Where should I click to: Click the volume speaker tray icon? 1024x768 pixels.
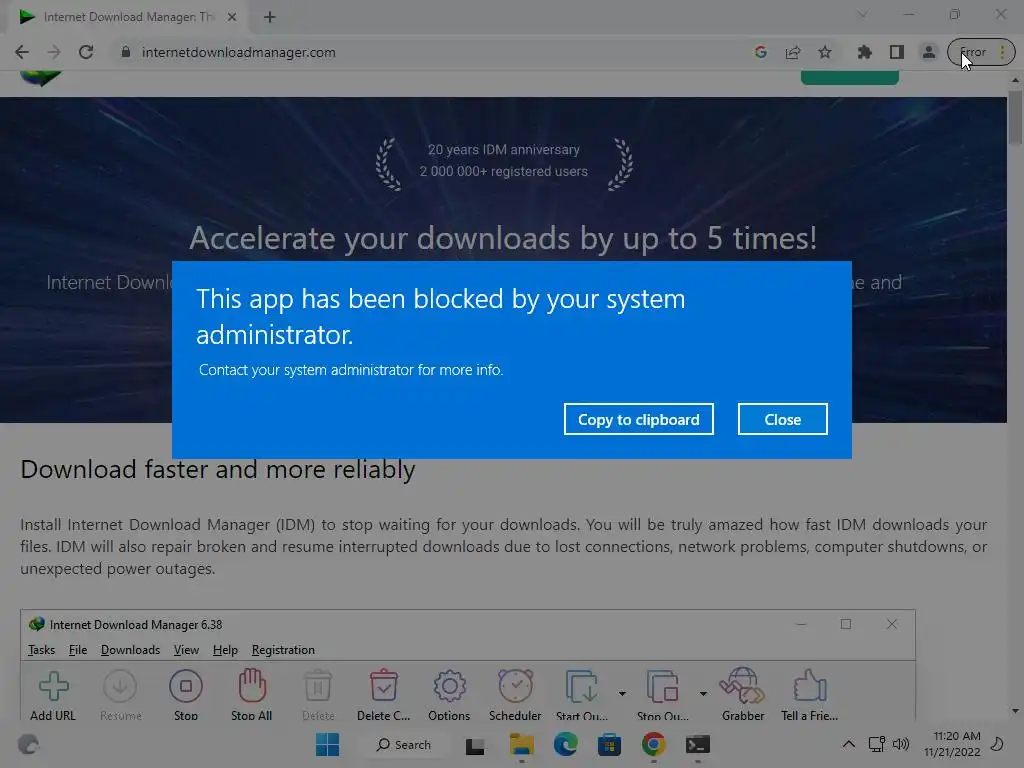coord(901,744)
